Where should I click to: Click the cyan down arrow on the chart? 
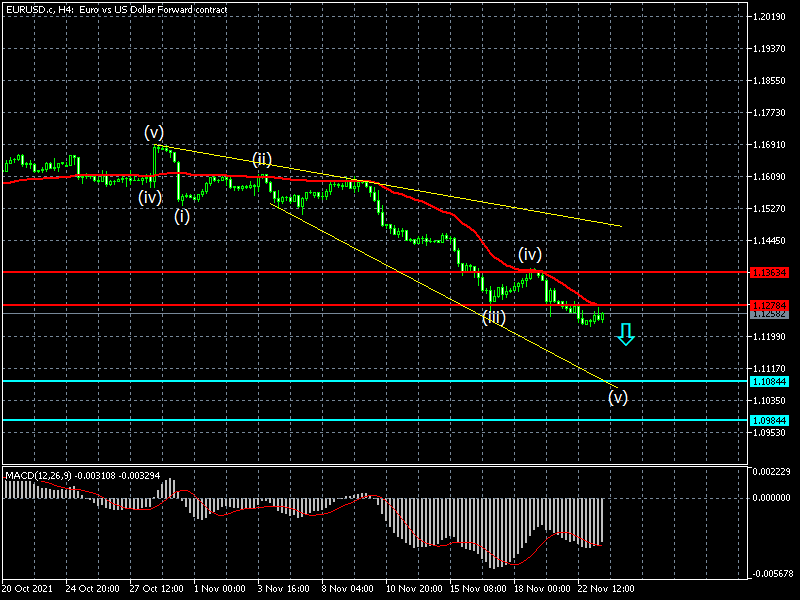626,334
